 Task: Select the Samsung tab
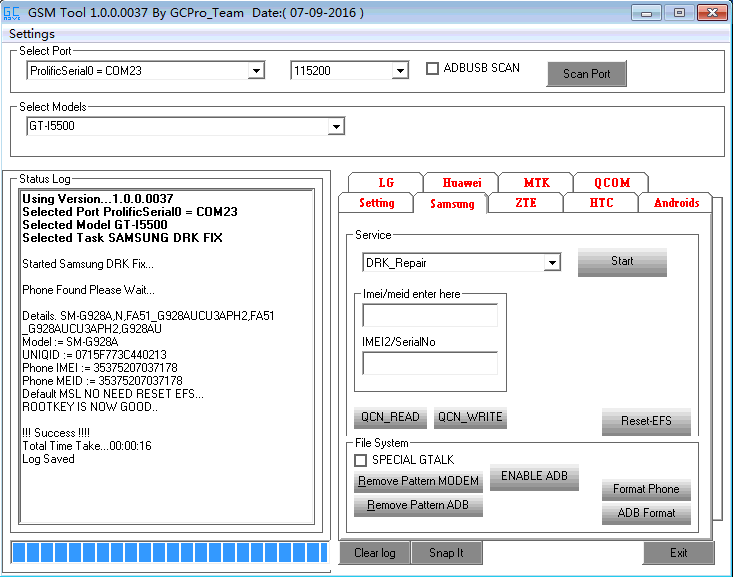[452, 203]
